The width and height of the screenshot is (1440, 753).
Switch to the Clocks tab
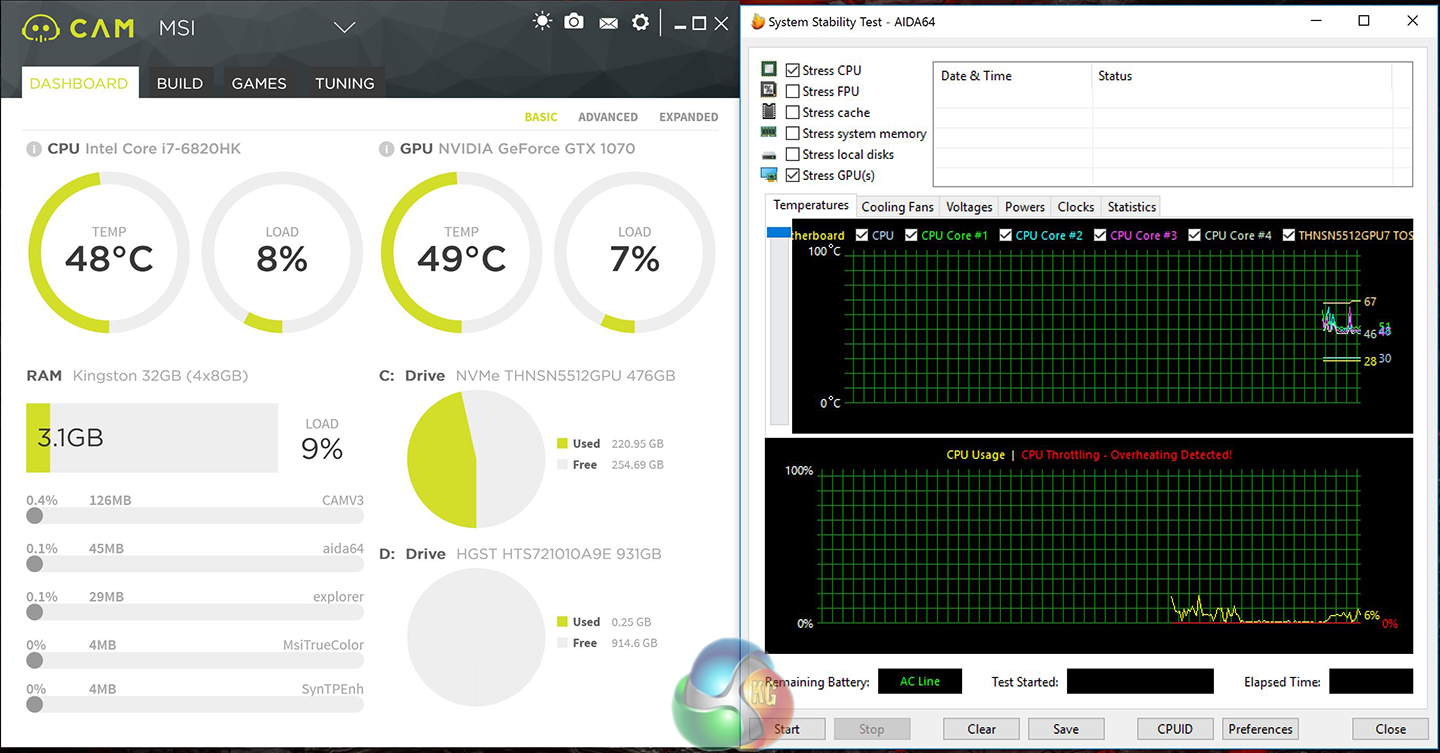pyautogui.click(x=1076, y=207)
